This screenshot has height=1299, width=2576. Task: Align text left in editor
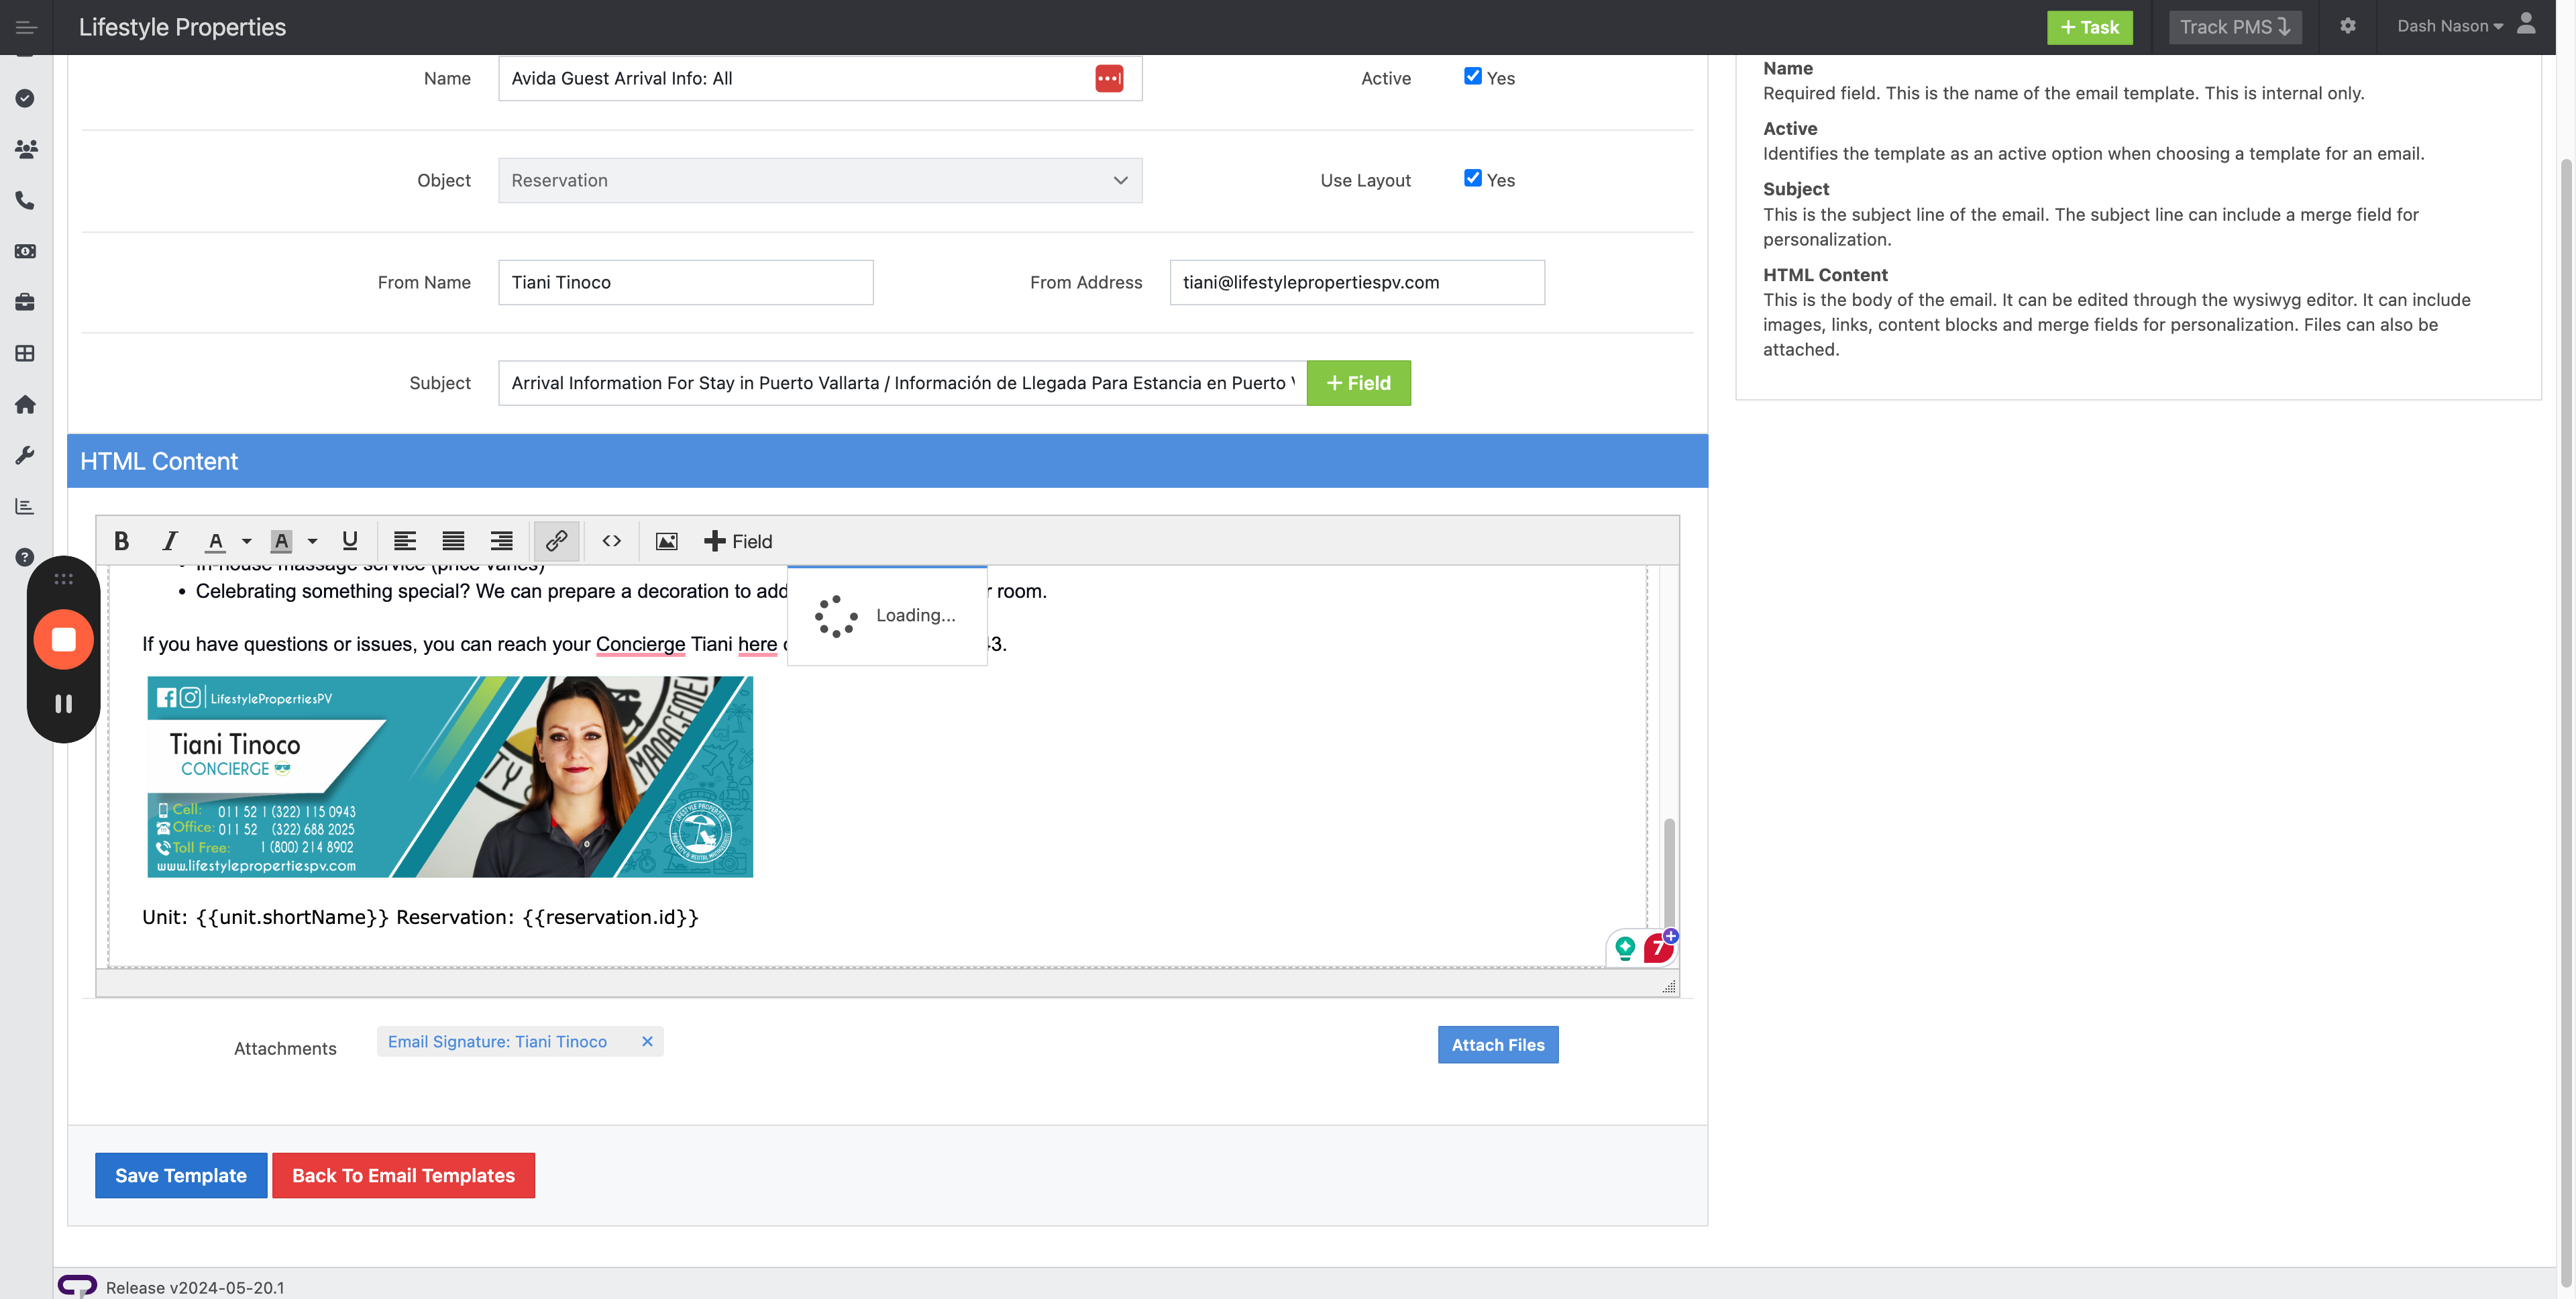click(x=404, y=541)
